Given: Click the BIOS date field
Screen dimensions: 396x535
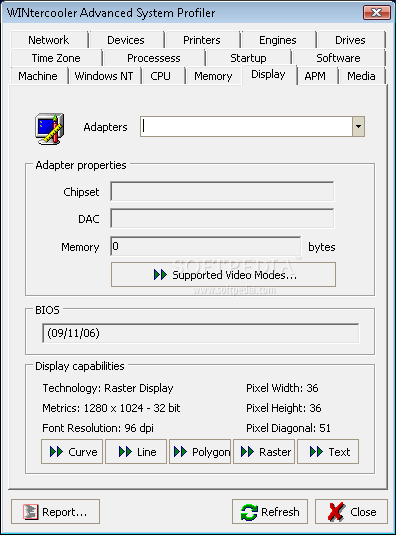Looking at the screenshot, I should pos(201,333).
